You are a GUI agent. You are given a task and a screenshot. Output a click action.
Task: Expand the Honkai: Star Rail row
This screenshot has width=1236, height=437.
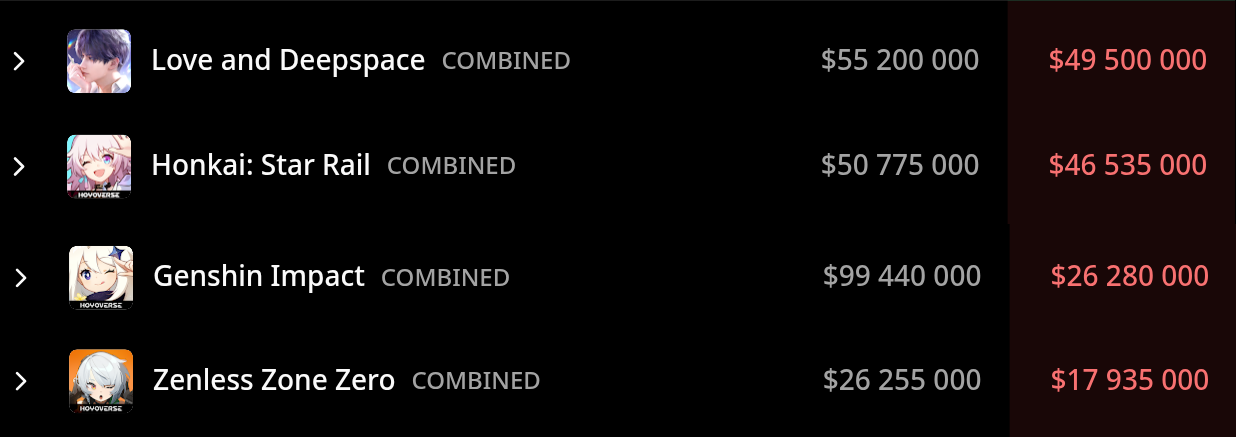pyautogui.click(x=19, y=166)
